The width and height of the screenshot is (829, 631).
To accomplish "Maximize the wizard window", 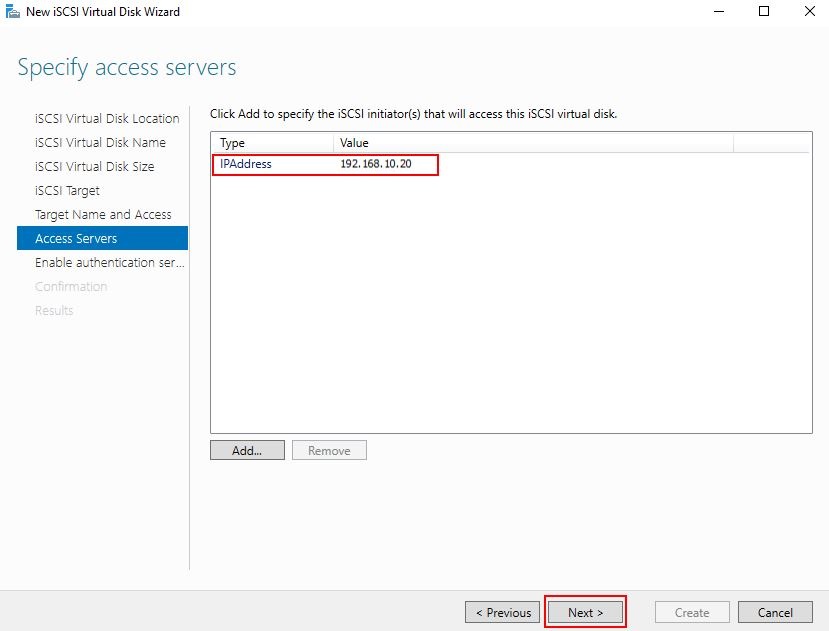I will (763, 11).
